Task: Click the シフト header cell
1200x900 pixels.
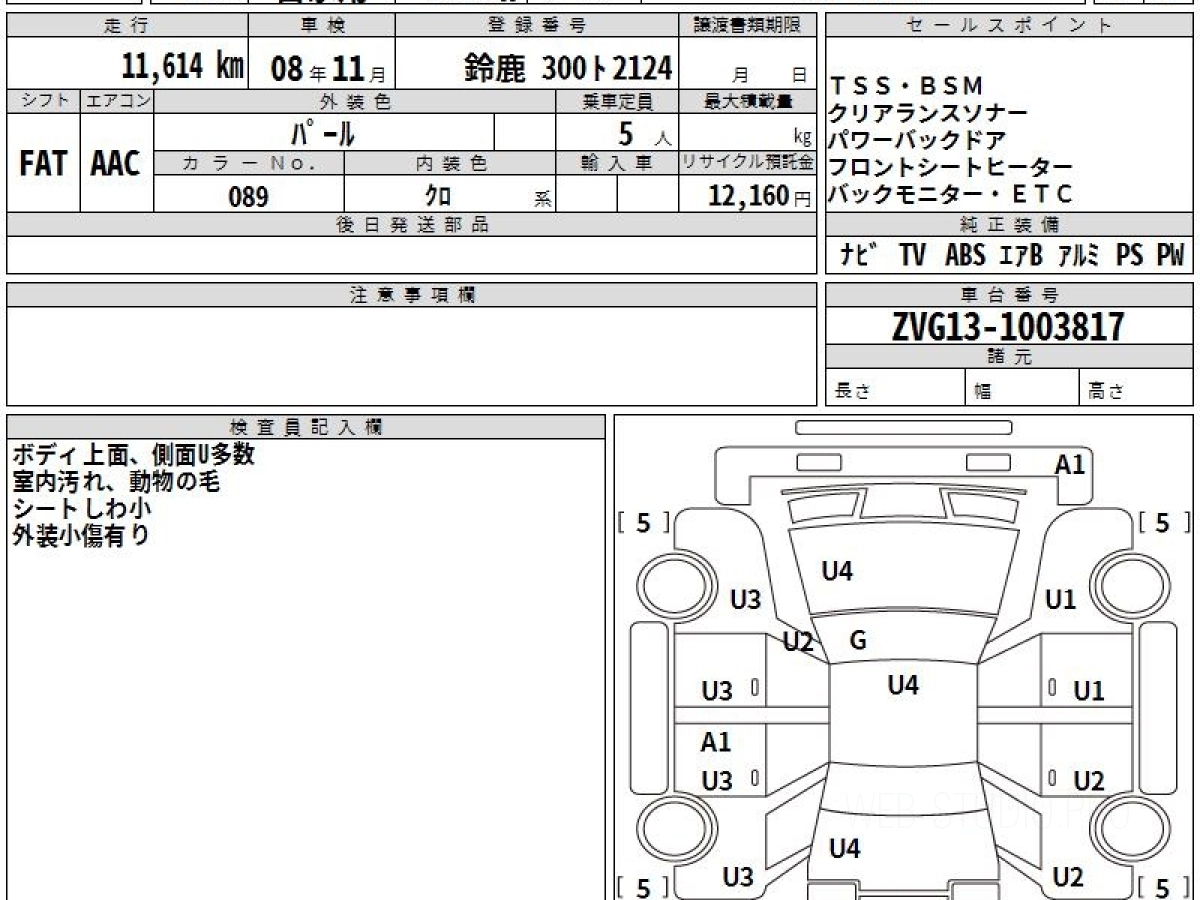Action: point(43,101)
